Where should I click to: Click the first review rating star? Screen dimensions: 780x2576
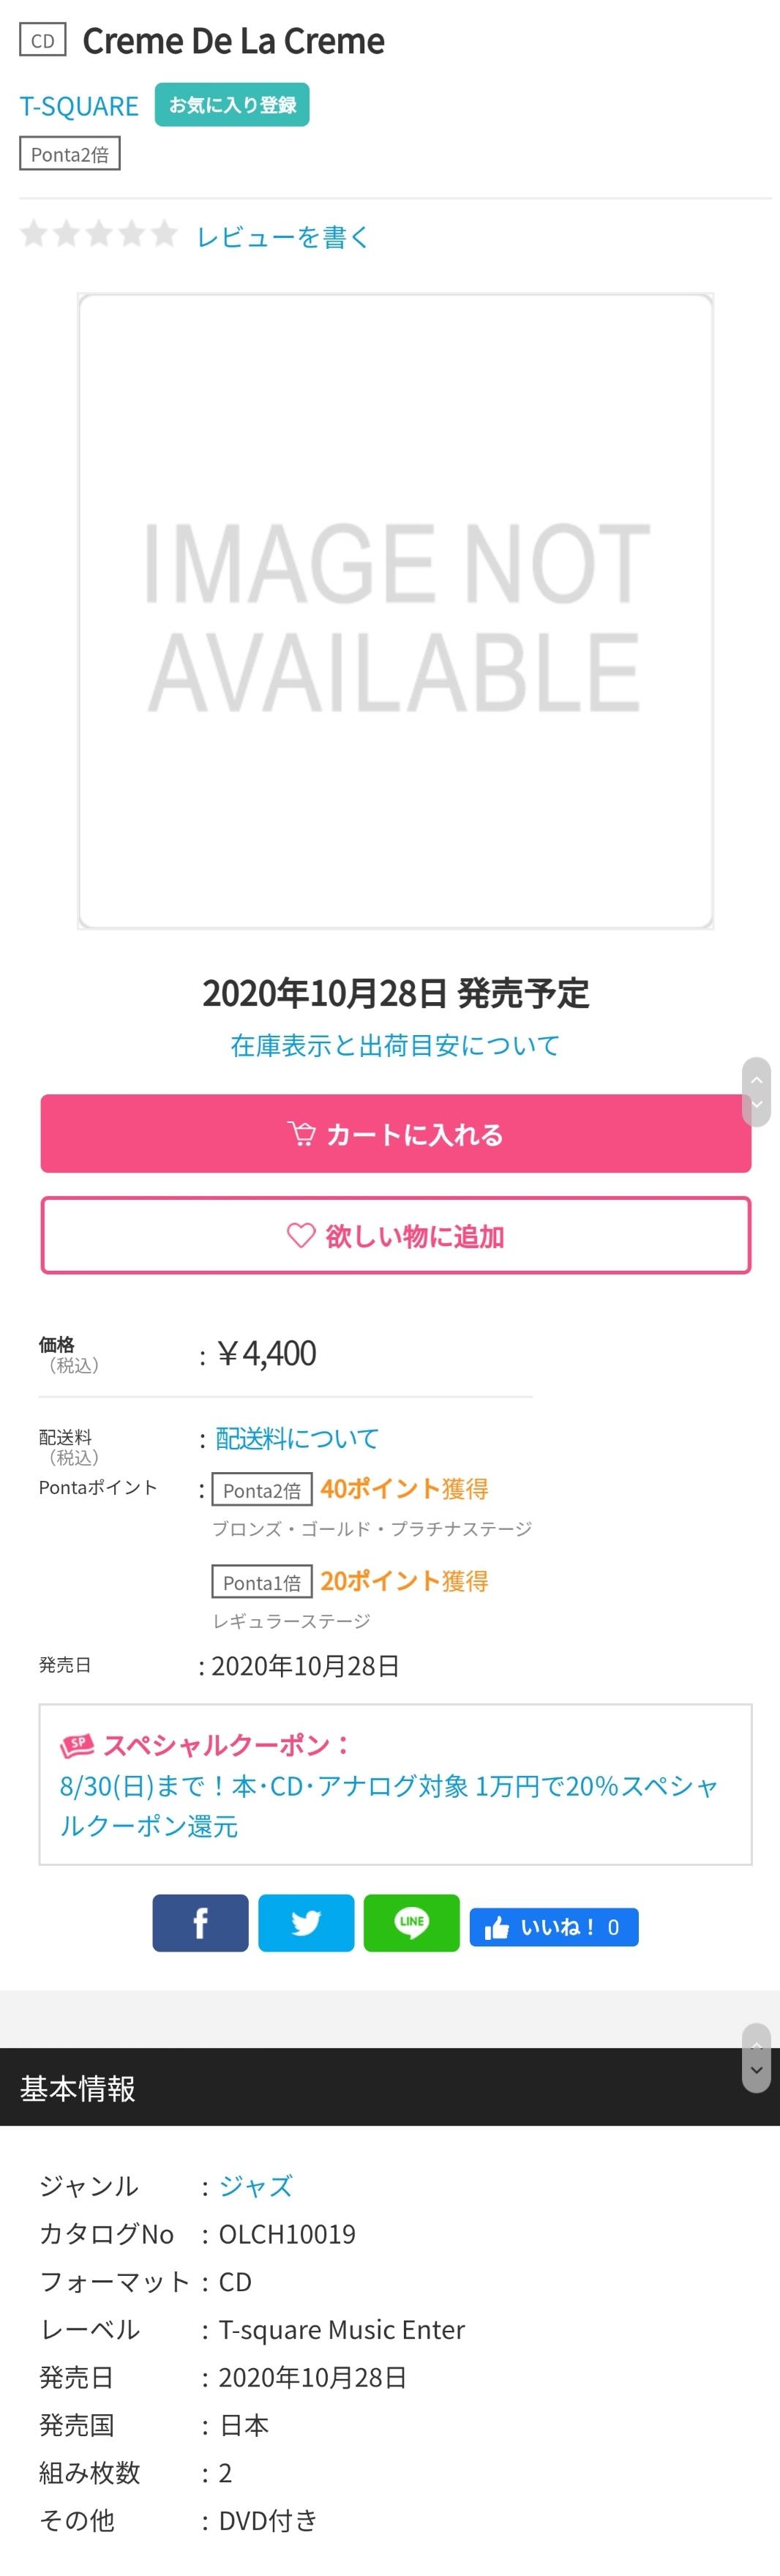pos(34,234)
